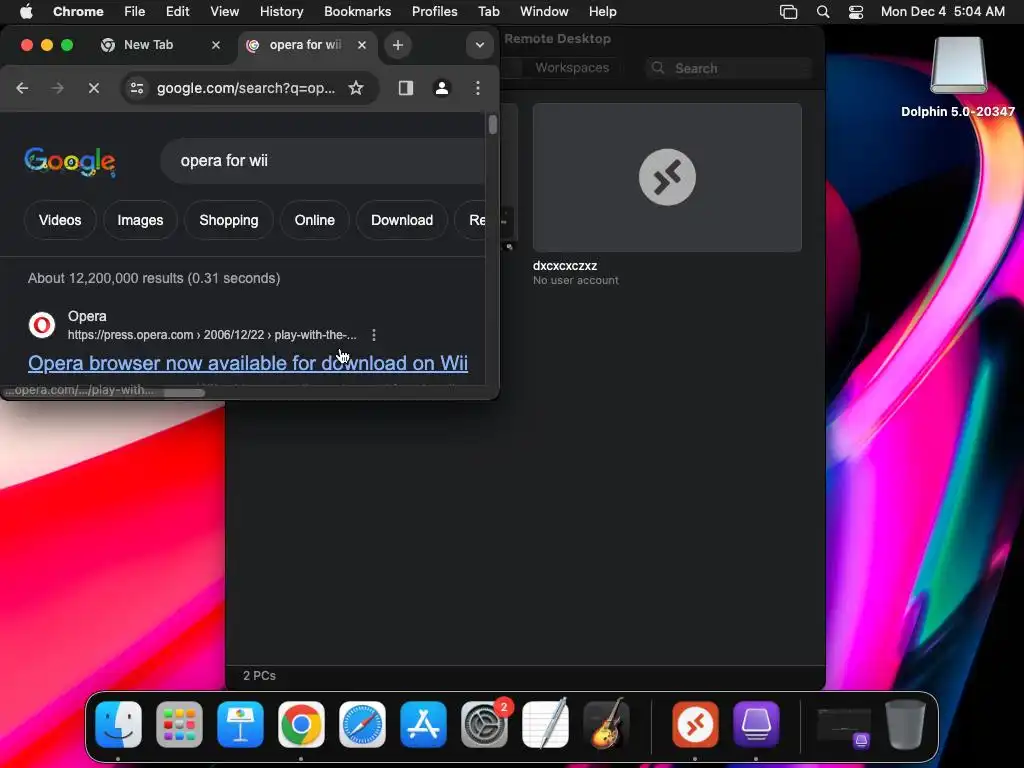
Task: Open Control Center in the menu bar
Action: (x=856, y=12)
